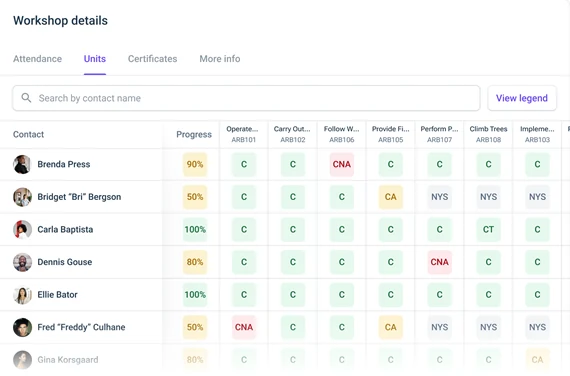Click Carla Baptista's 100% progress badge

tap(195, 229)
